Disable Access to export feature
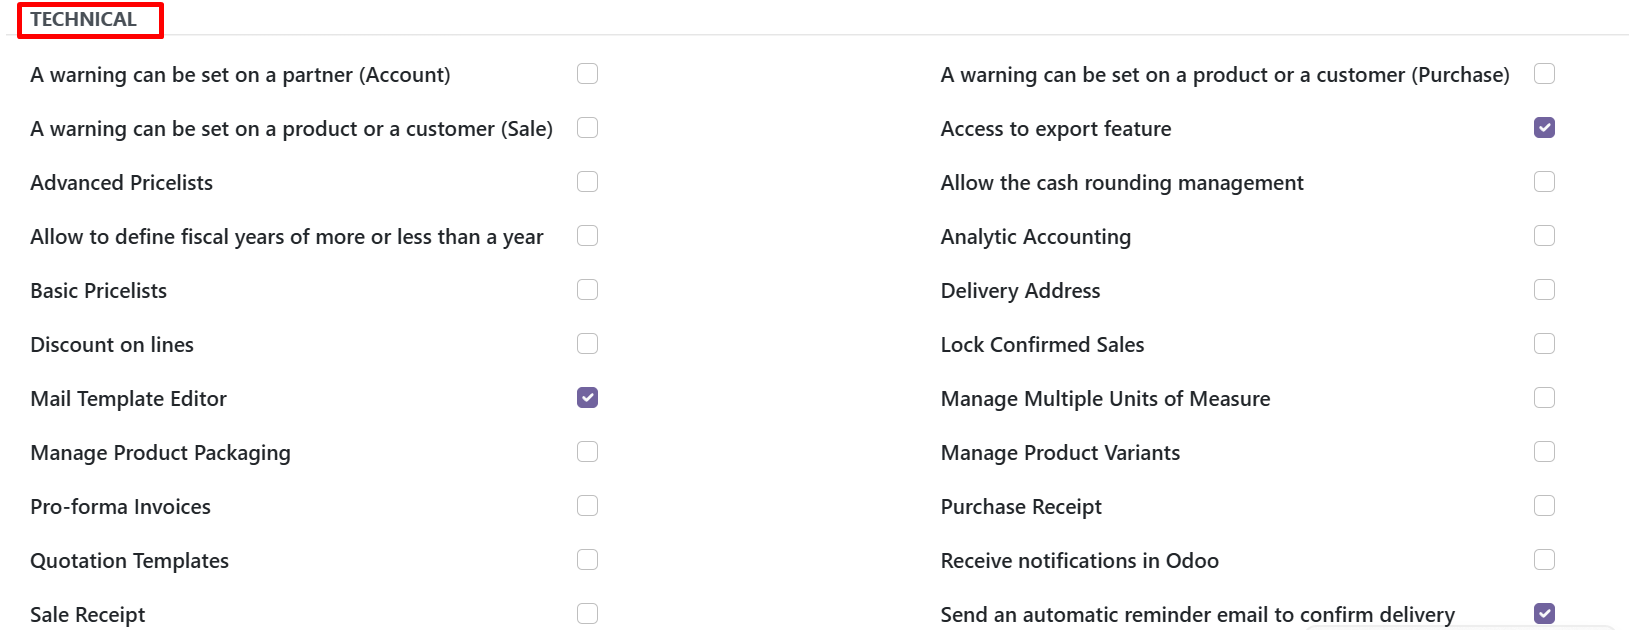 coord(1544,128)
